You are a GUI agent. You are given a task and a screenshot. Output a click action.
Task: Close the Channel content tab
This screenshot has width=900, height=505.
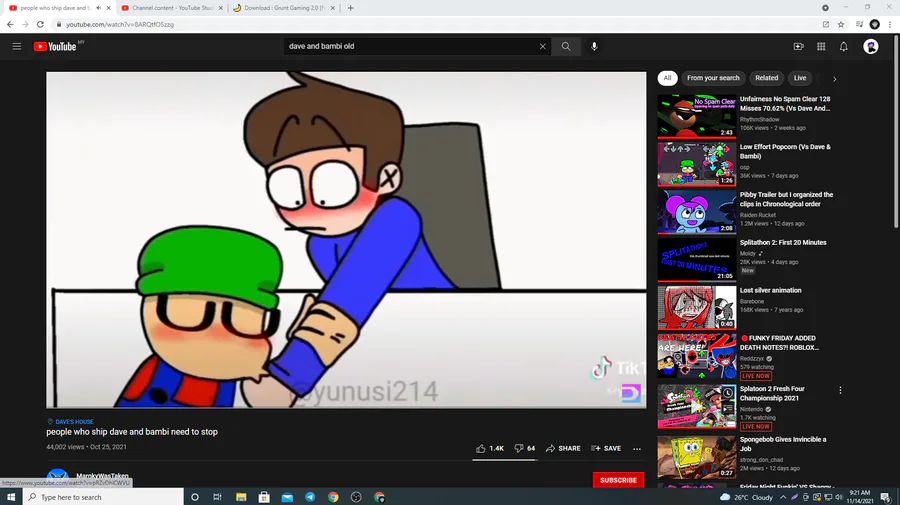220,8
